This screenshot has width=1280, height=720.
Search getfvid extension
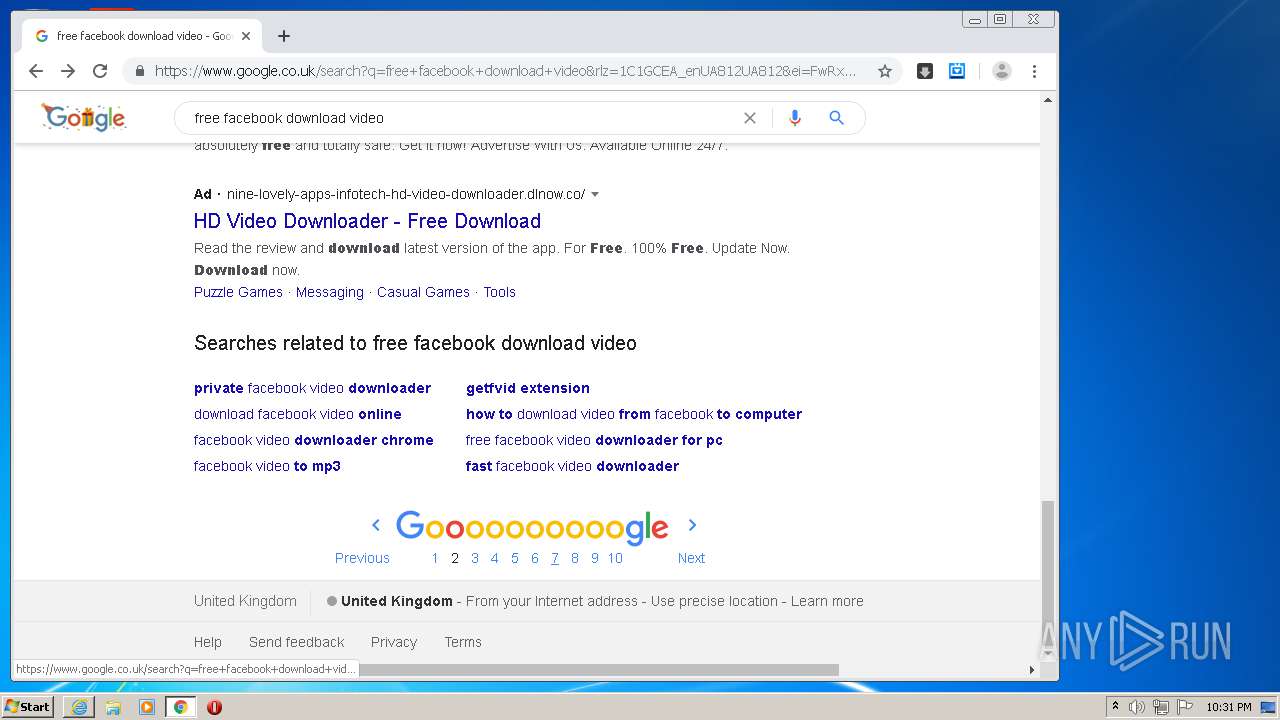click(528, 388)
